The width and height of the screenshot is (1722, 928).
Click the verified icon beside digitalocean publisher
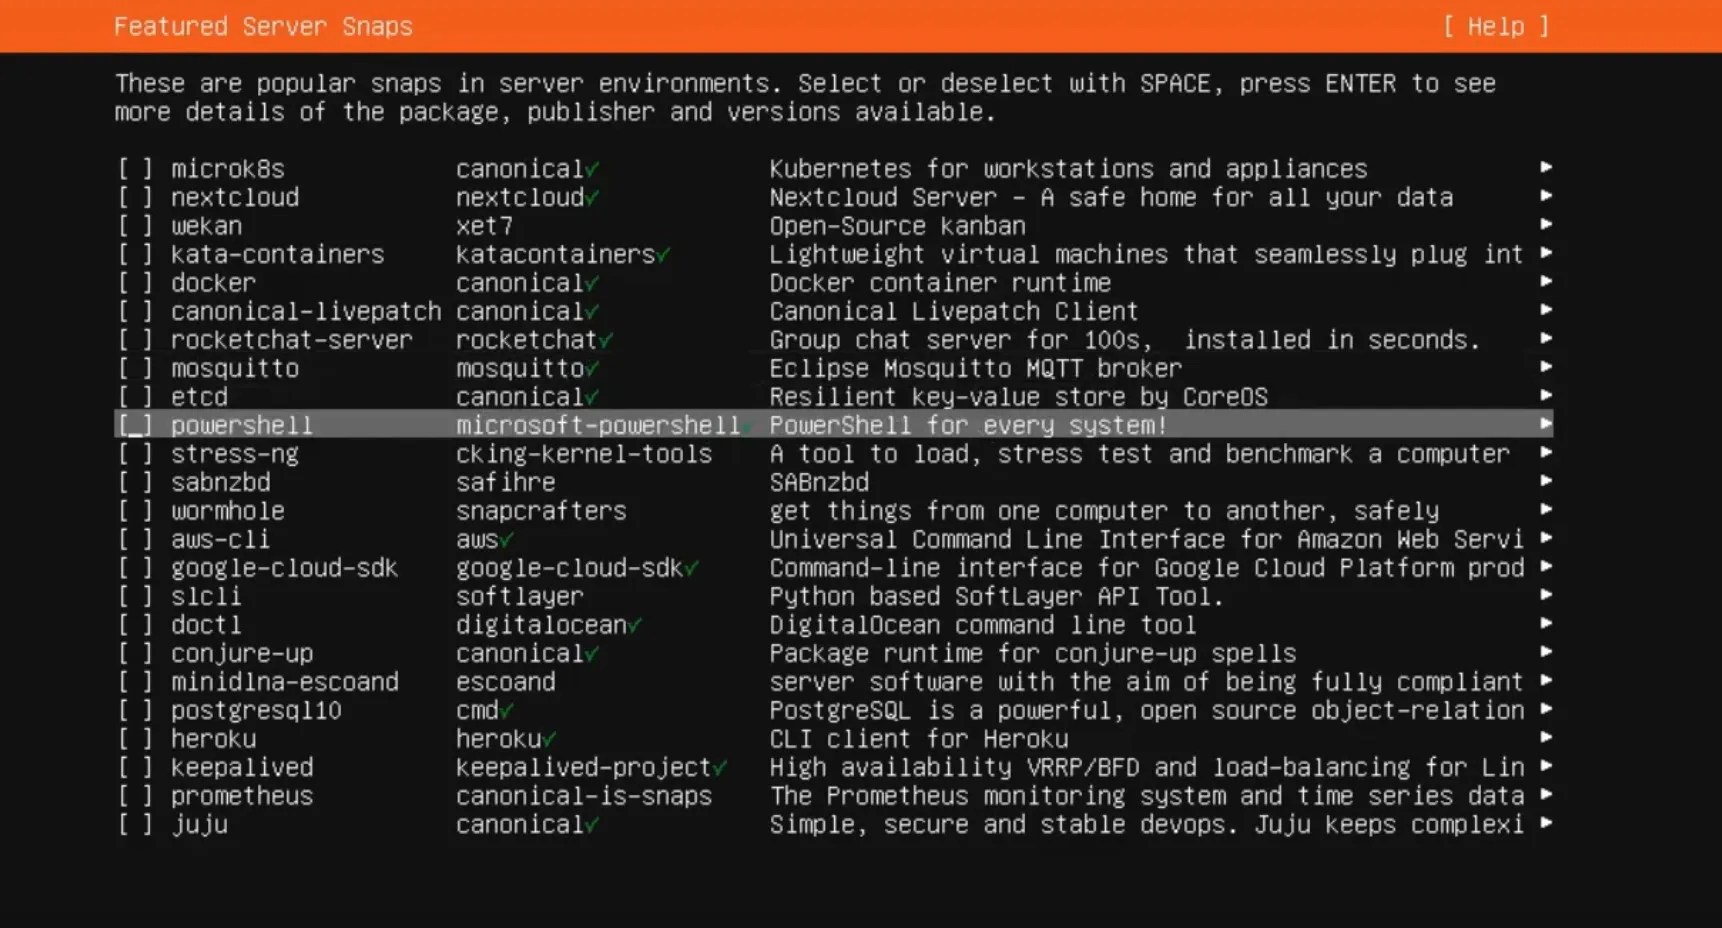[635, 625]
